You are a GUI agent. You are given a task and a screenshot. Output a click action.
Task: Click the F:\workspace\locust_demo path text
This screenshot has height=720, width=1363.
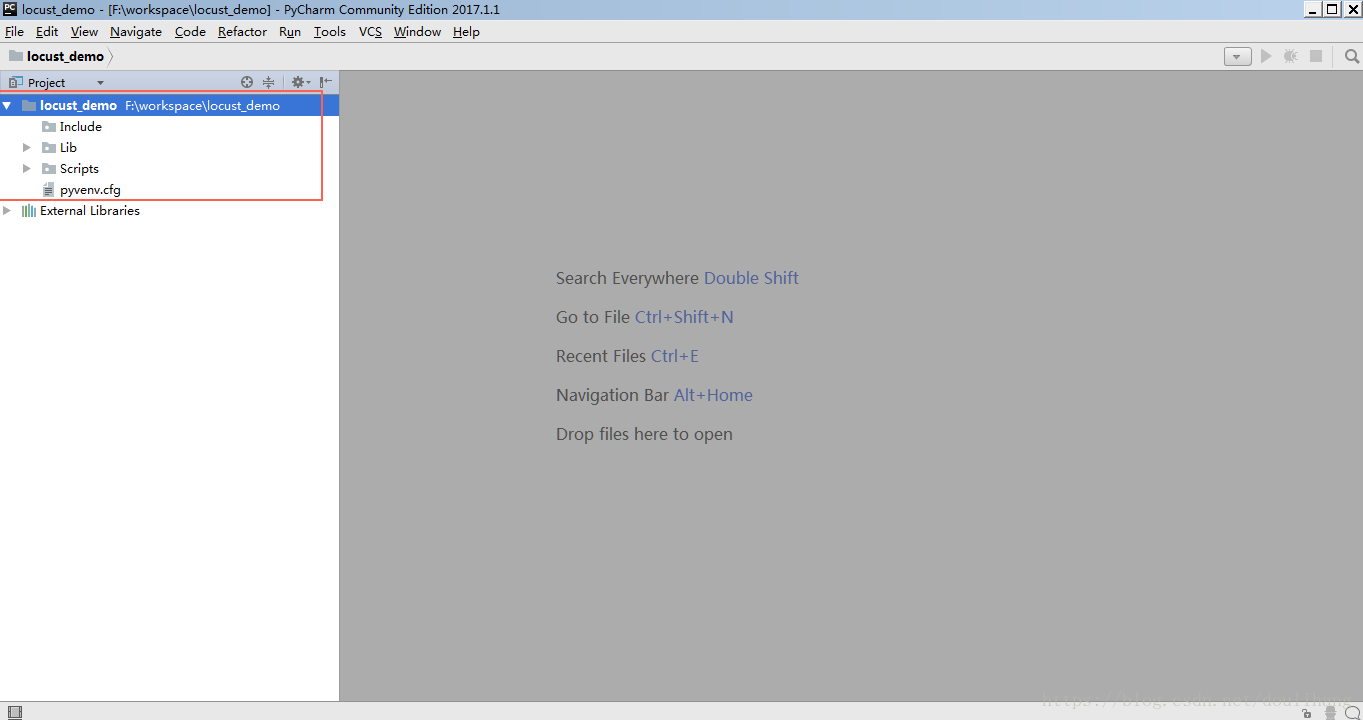coord(202,105)
